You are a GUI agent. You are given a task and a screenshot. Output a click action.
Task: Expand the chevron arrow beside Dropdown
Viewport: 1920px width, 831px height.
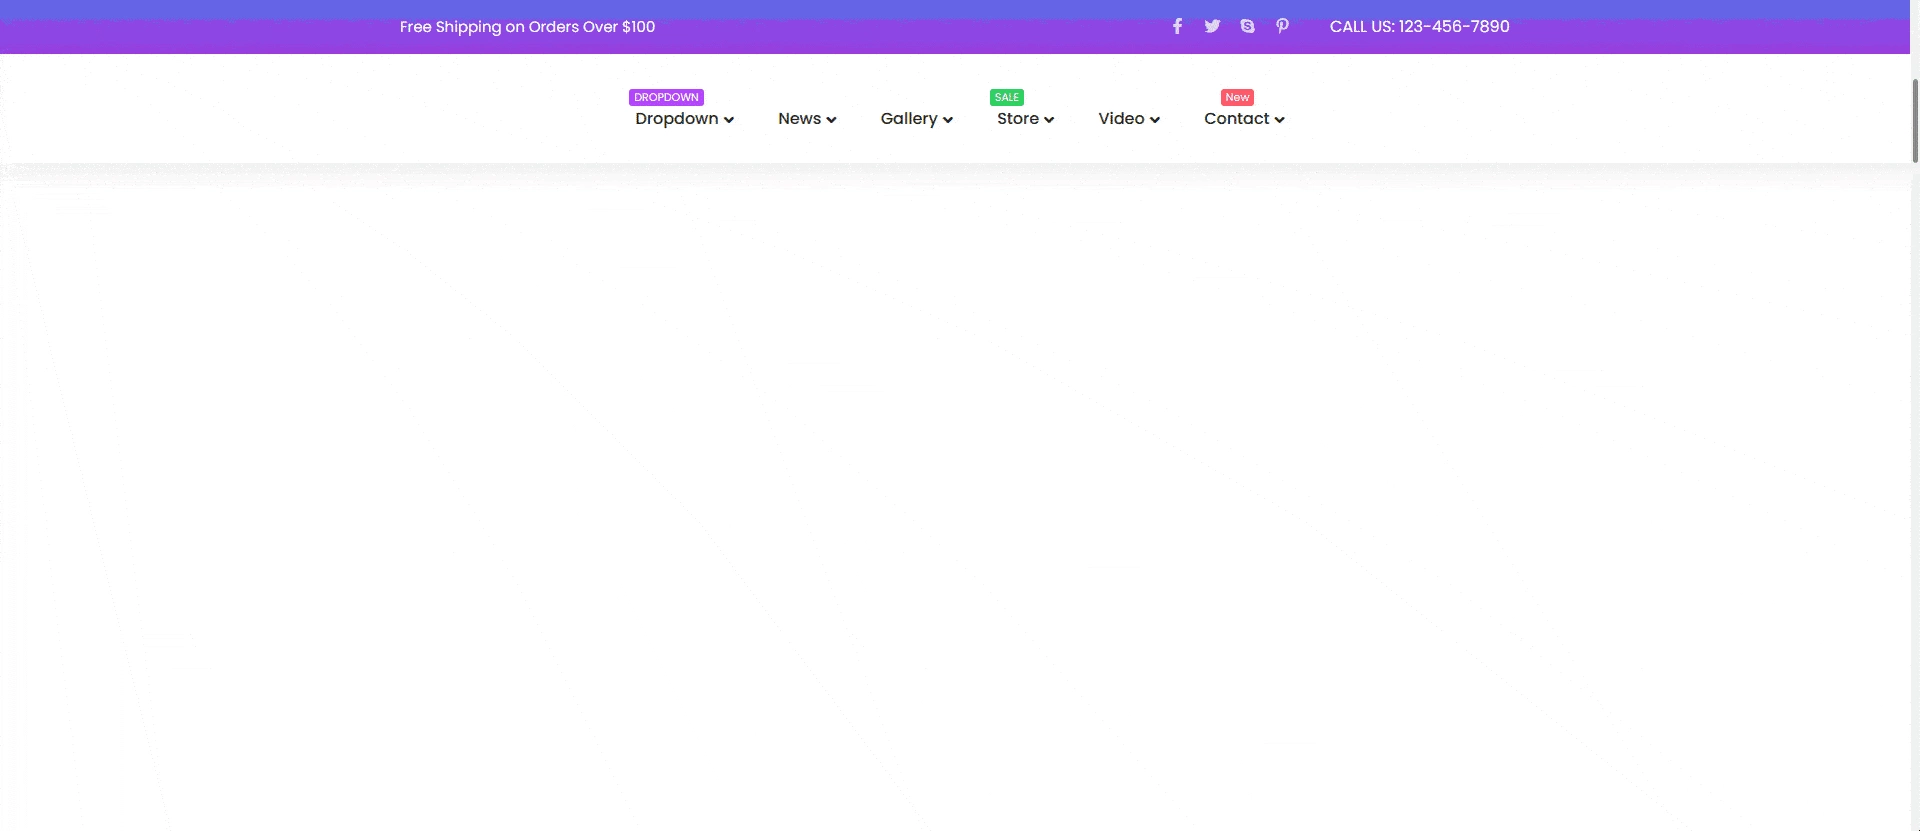click(729, 120)
